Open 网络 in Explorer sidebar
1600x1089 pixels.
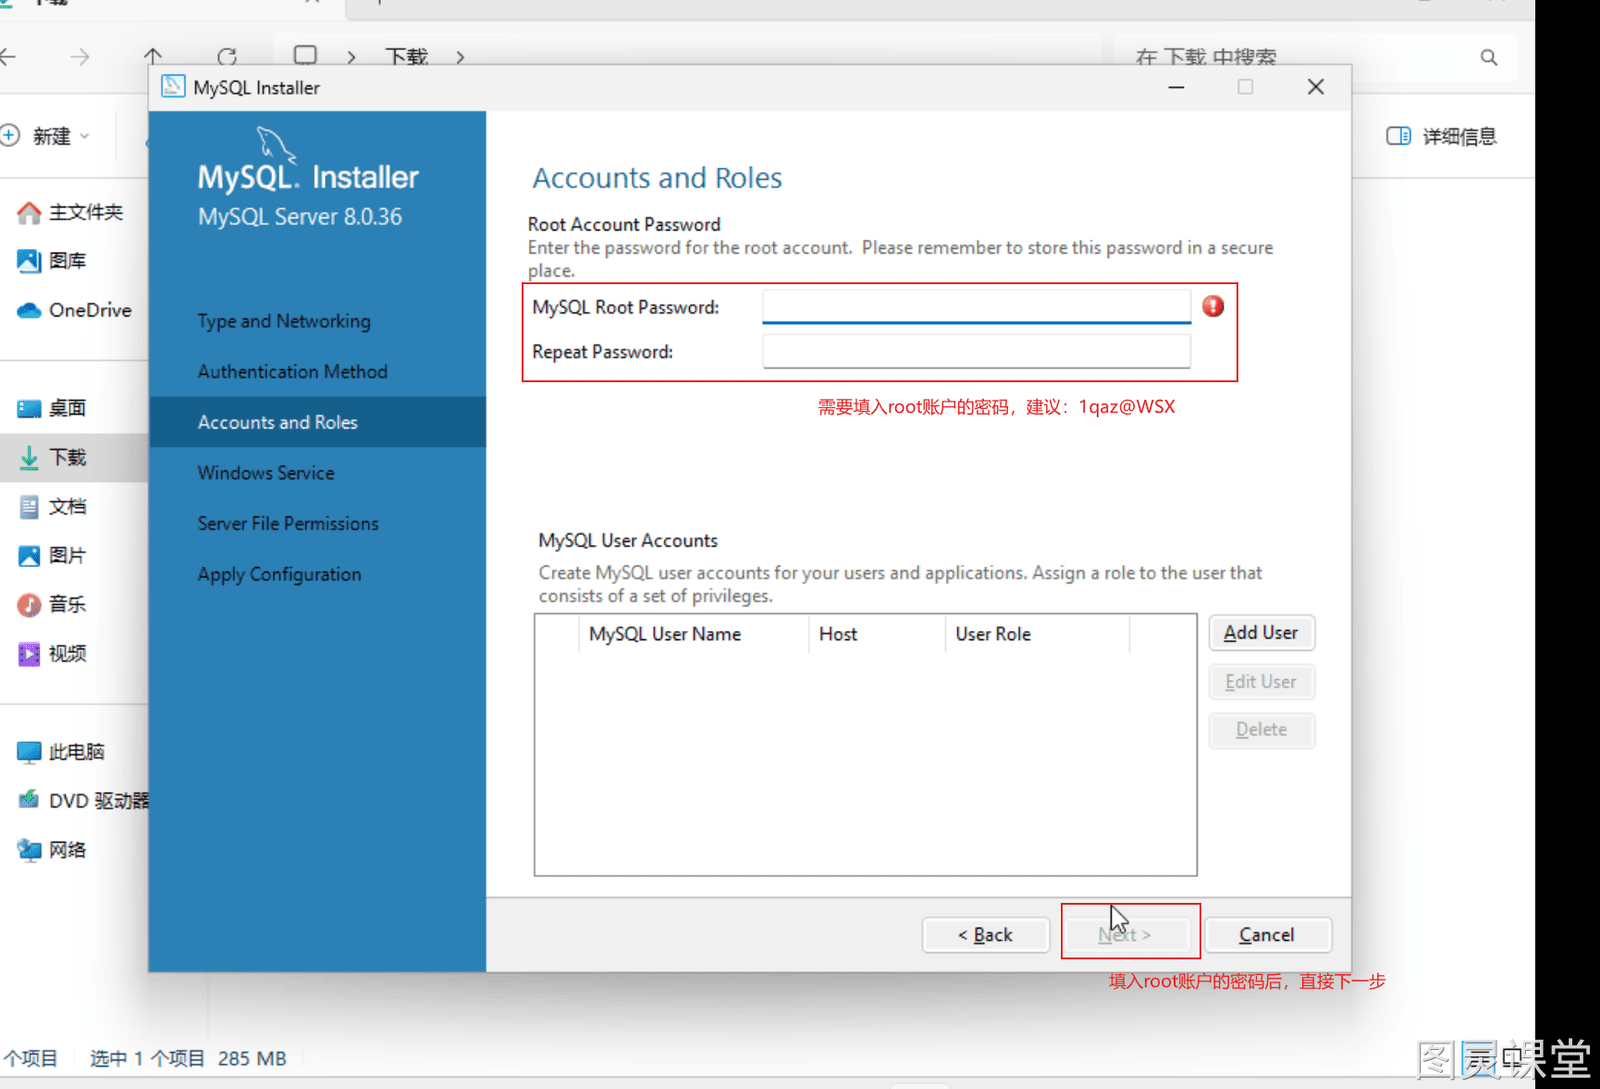[x=52, y=850]
